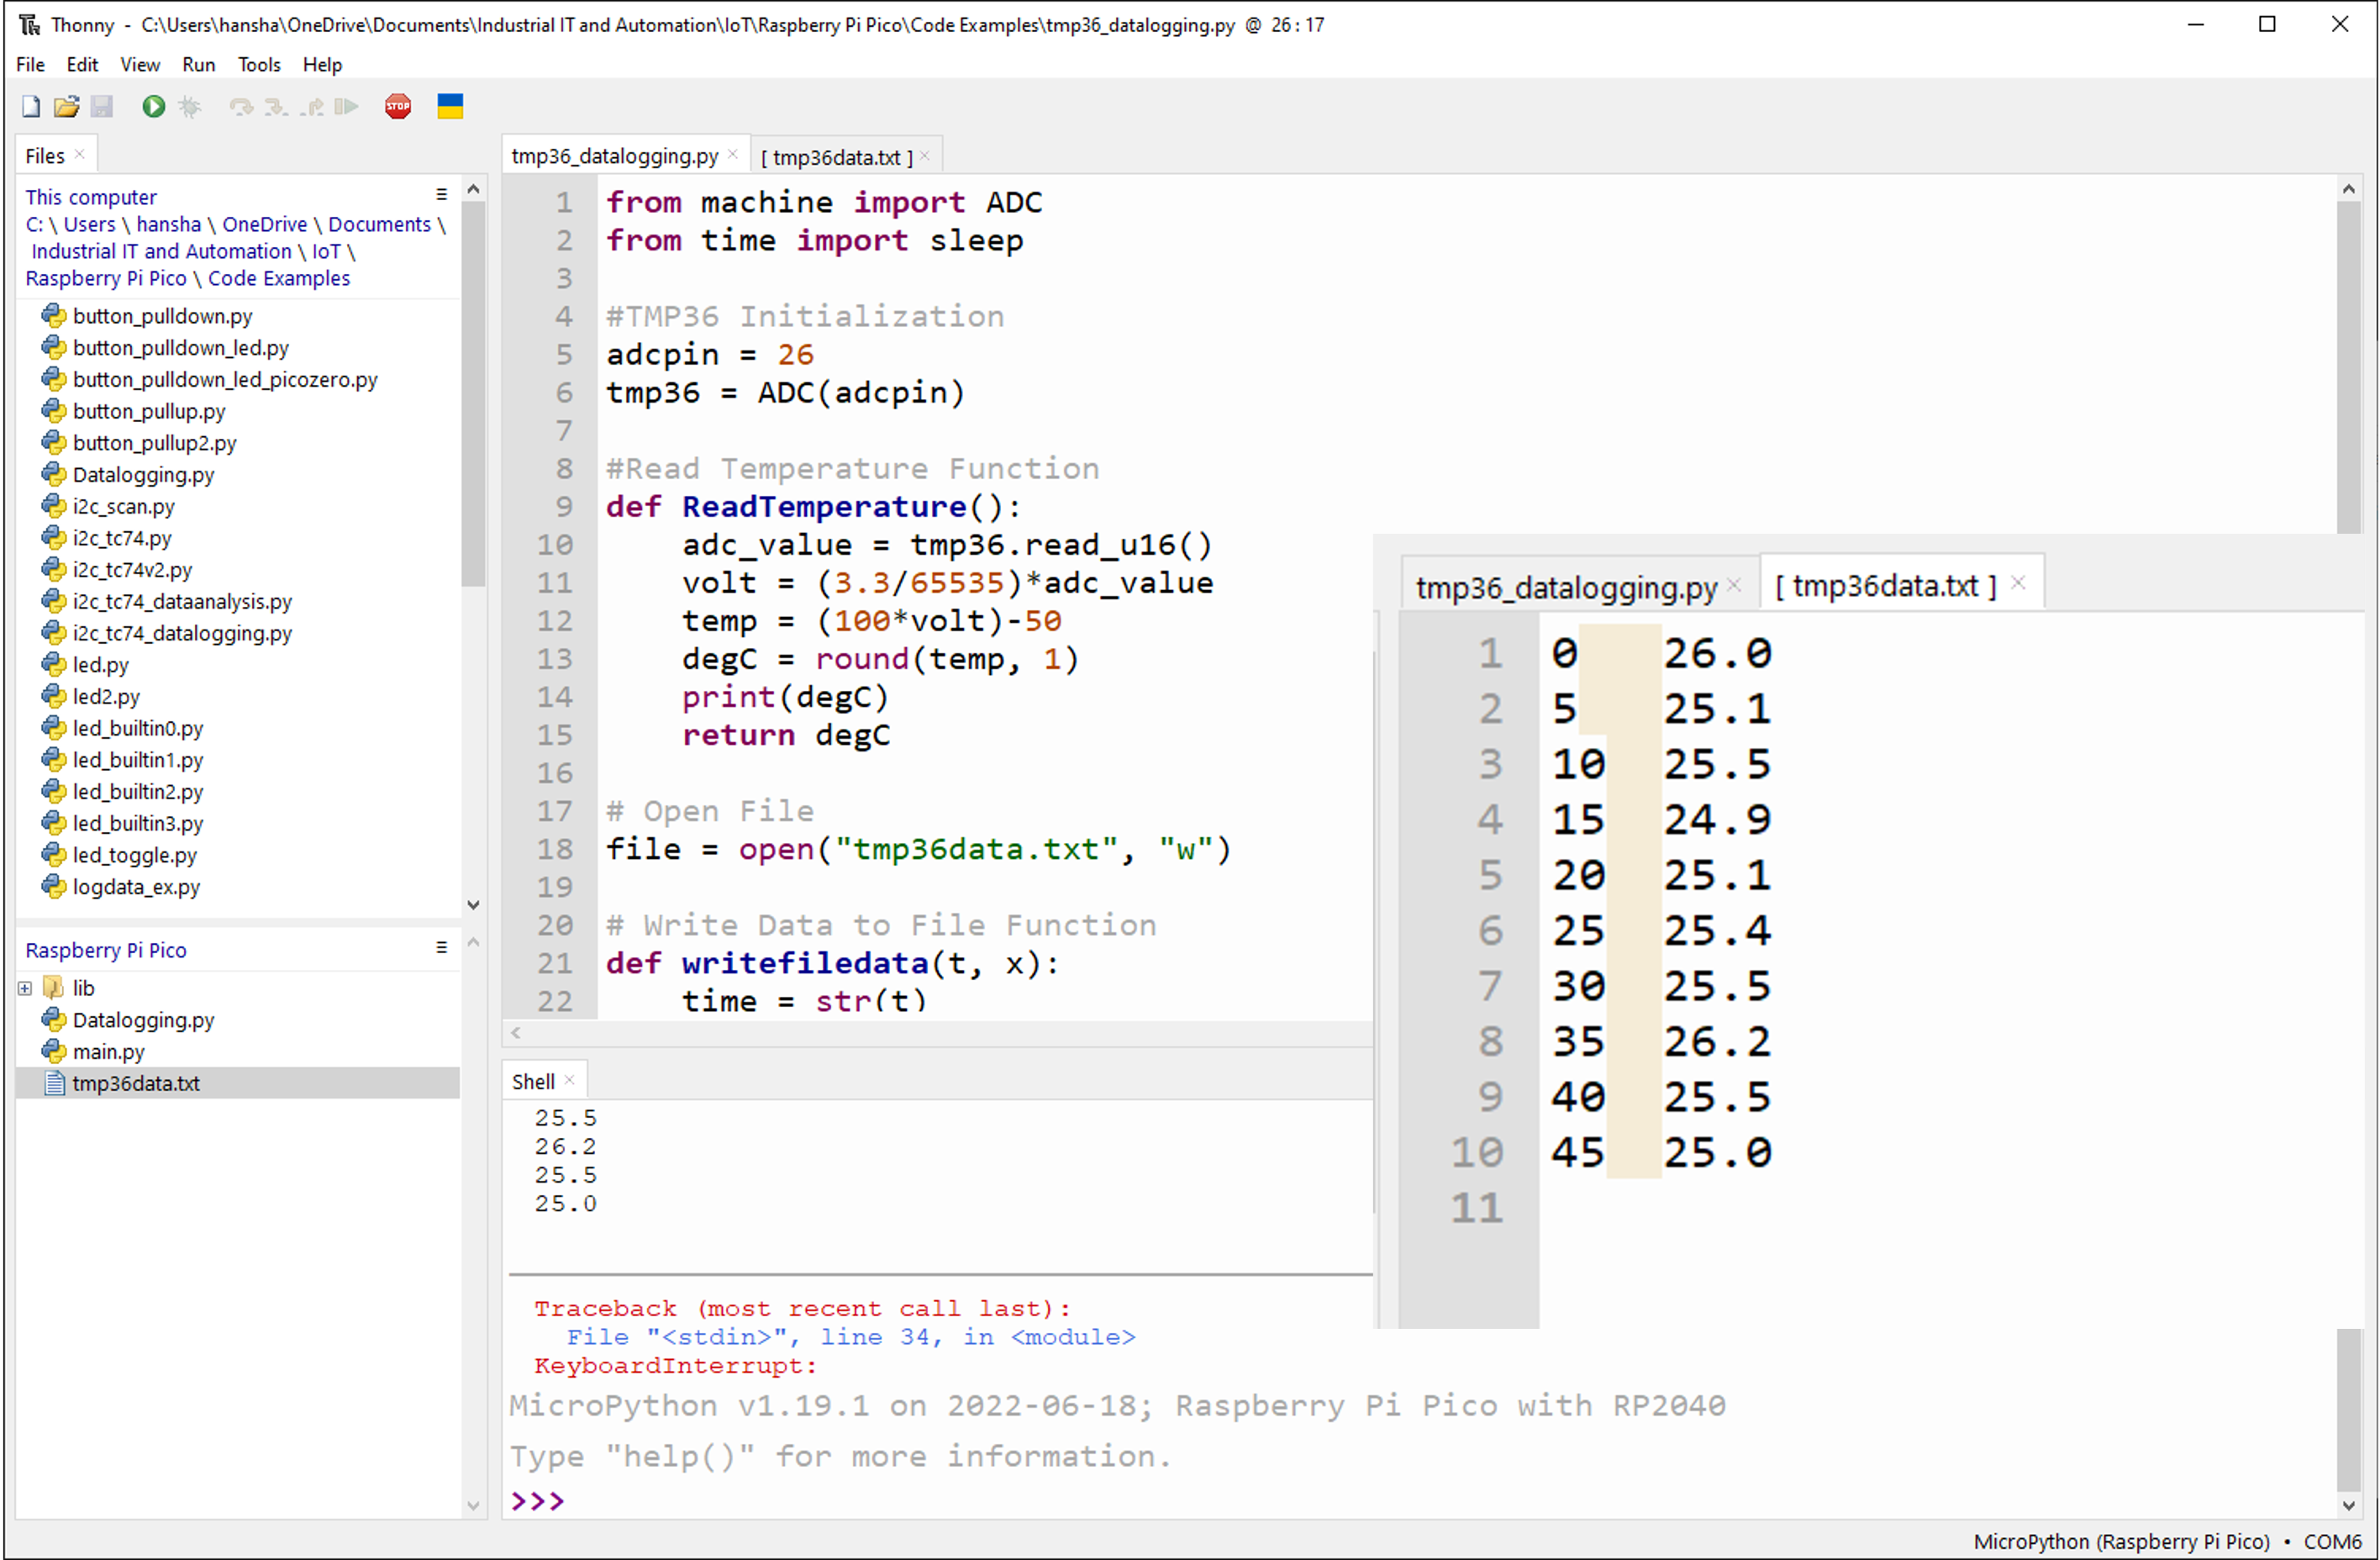Create a new file with toolbar icon
The width and height of the screenshot is (2380, 1560).
pyautogui.click(x=31, y=107)
